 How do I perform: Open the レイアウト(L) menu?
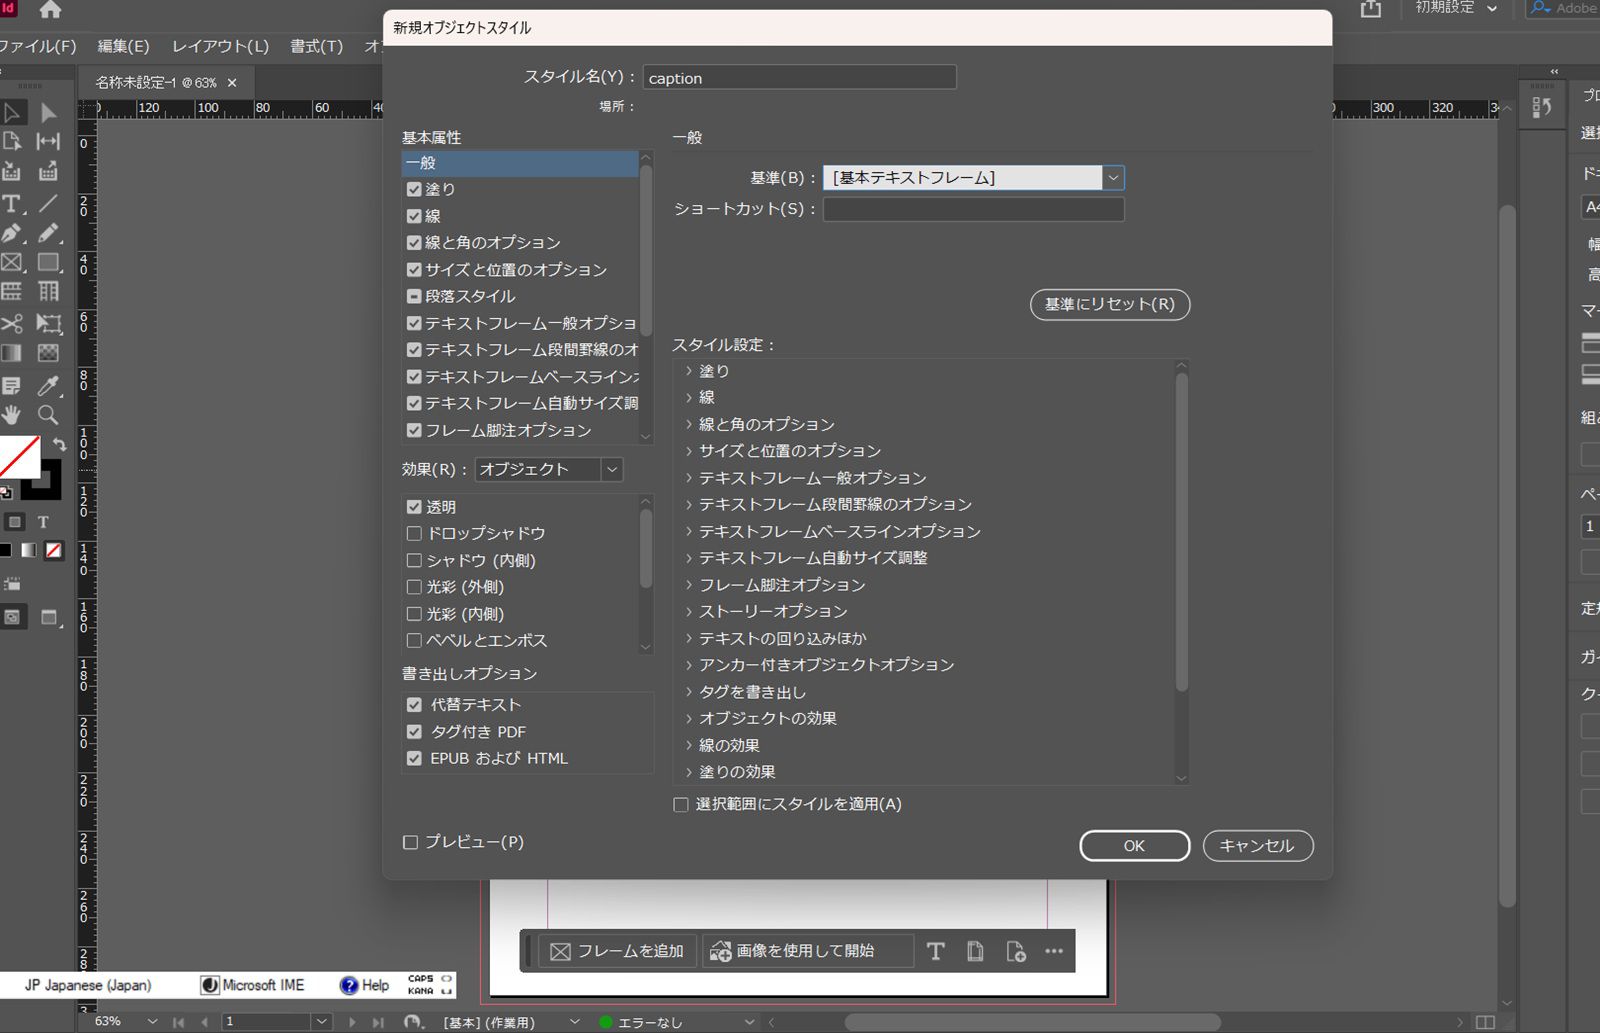pos(220,46)
